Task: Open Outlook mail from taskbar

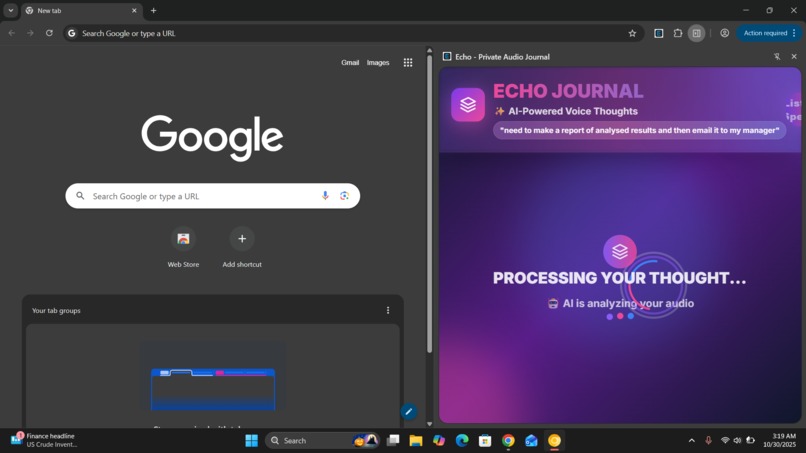Action: (531, 441)
